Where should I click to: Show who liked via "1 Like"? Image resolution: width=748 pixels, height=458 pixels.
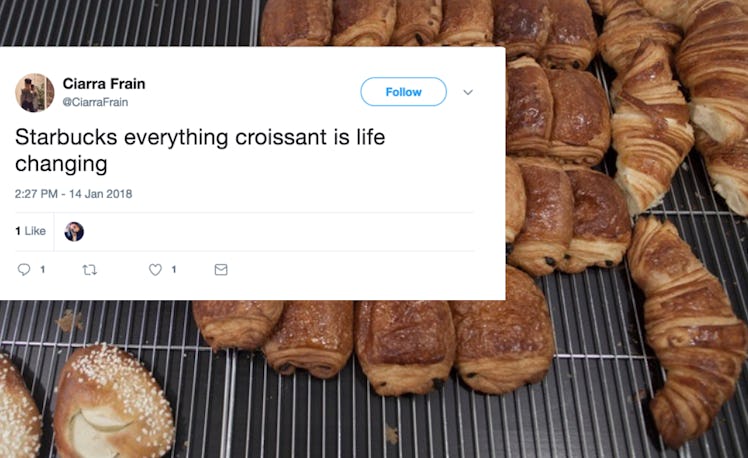tap(30, 231)
